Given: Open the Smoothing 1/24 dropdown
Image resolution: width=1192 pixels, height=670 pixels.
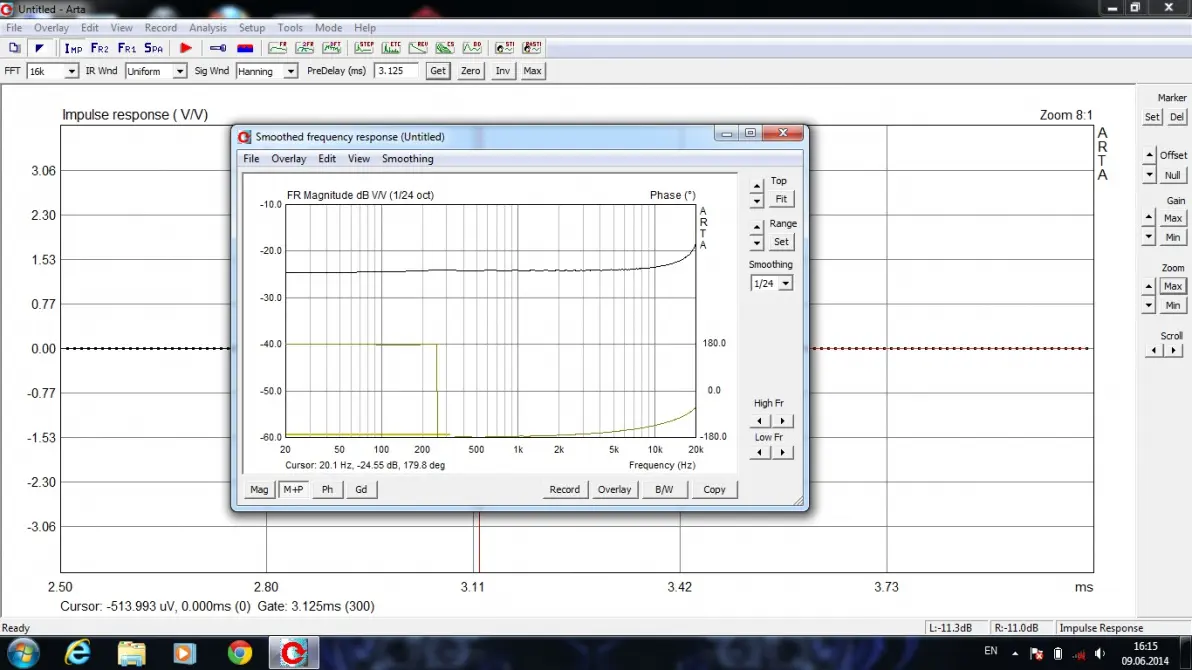Looking at the screenshot, I should click(x=785, y=284).
